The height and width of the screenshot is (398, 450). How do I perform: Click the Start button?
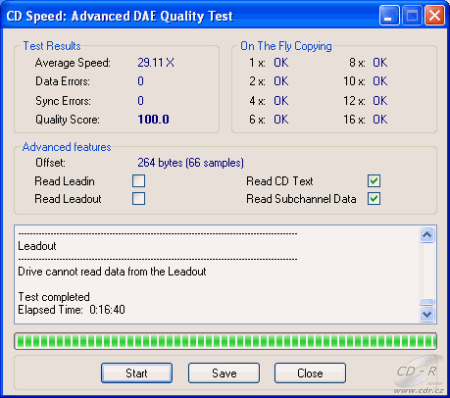tap(137, 373)
